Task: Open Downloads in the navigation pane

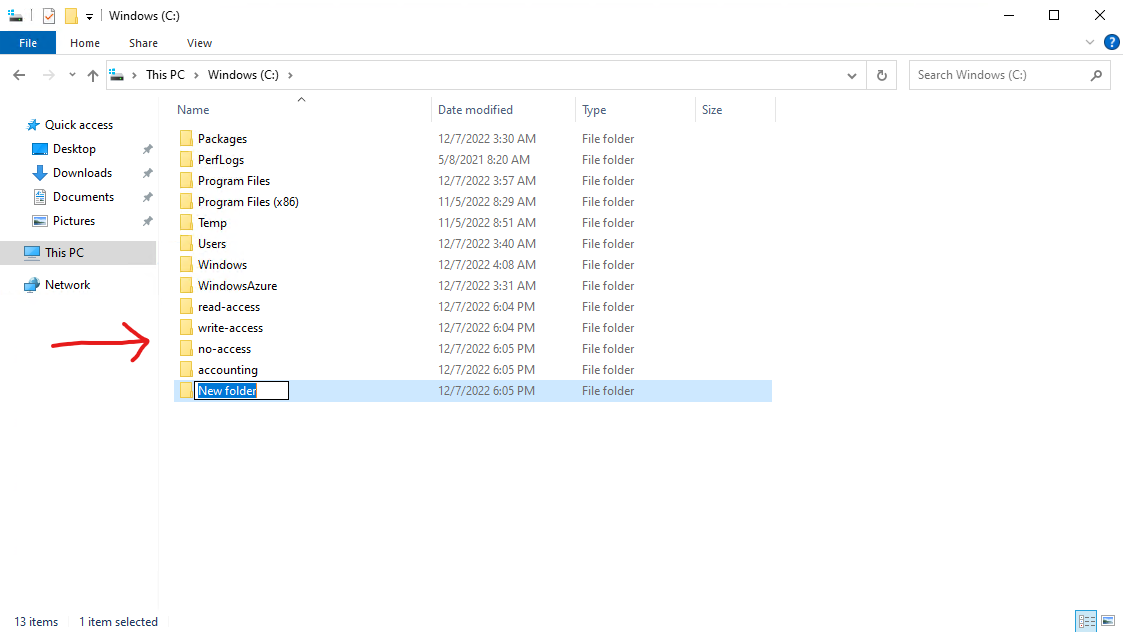Action: pyautogui.click(x=82, y=173)
